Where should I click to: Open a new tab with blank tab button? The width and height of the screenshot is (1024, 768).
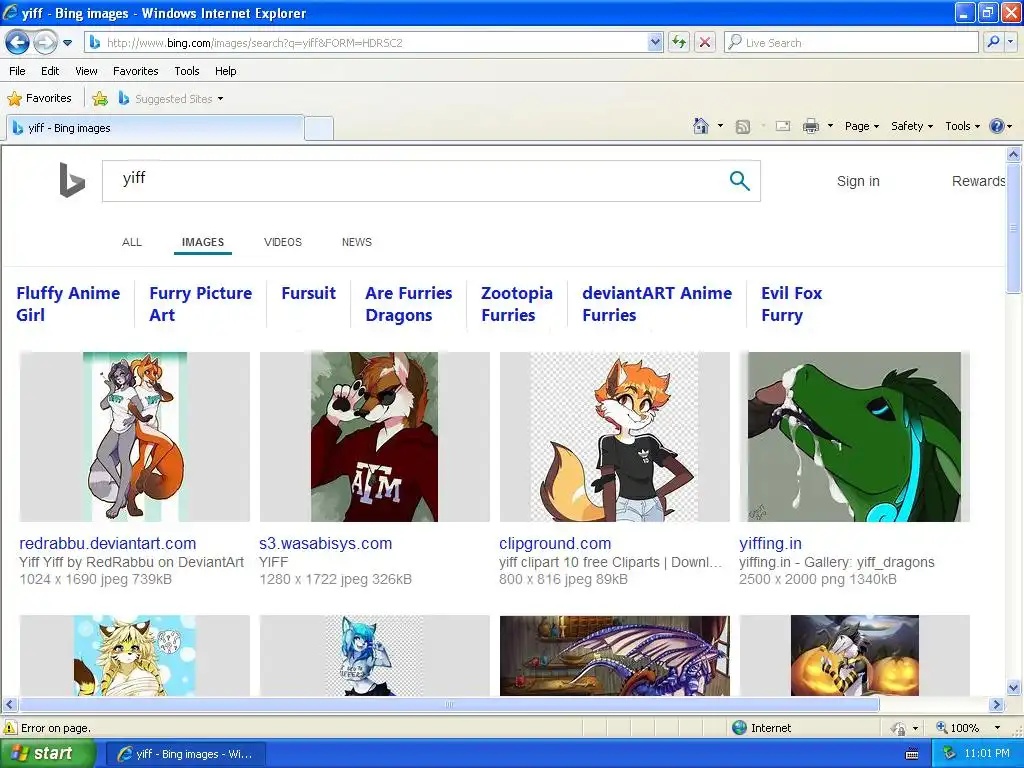coord(319,128)
